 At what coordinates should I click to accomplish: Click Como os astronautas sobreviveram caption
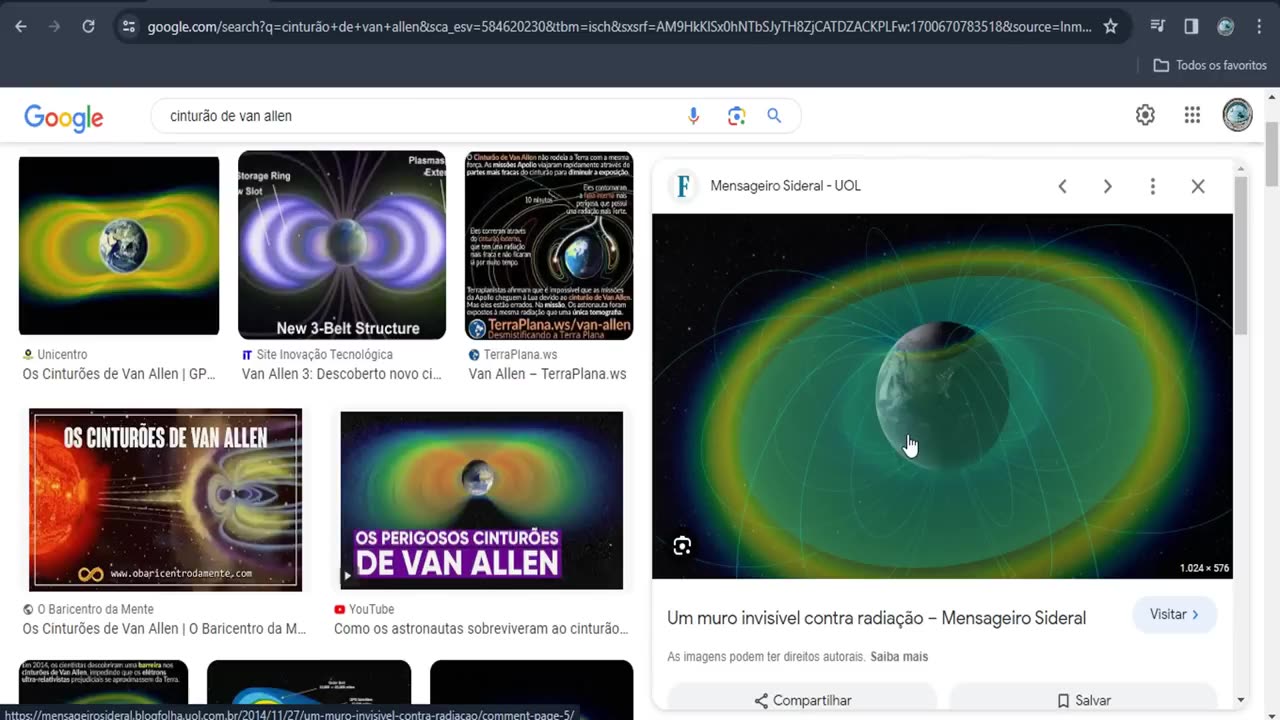(481, 629)
